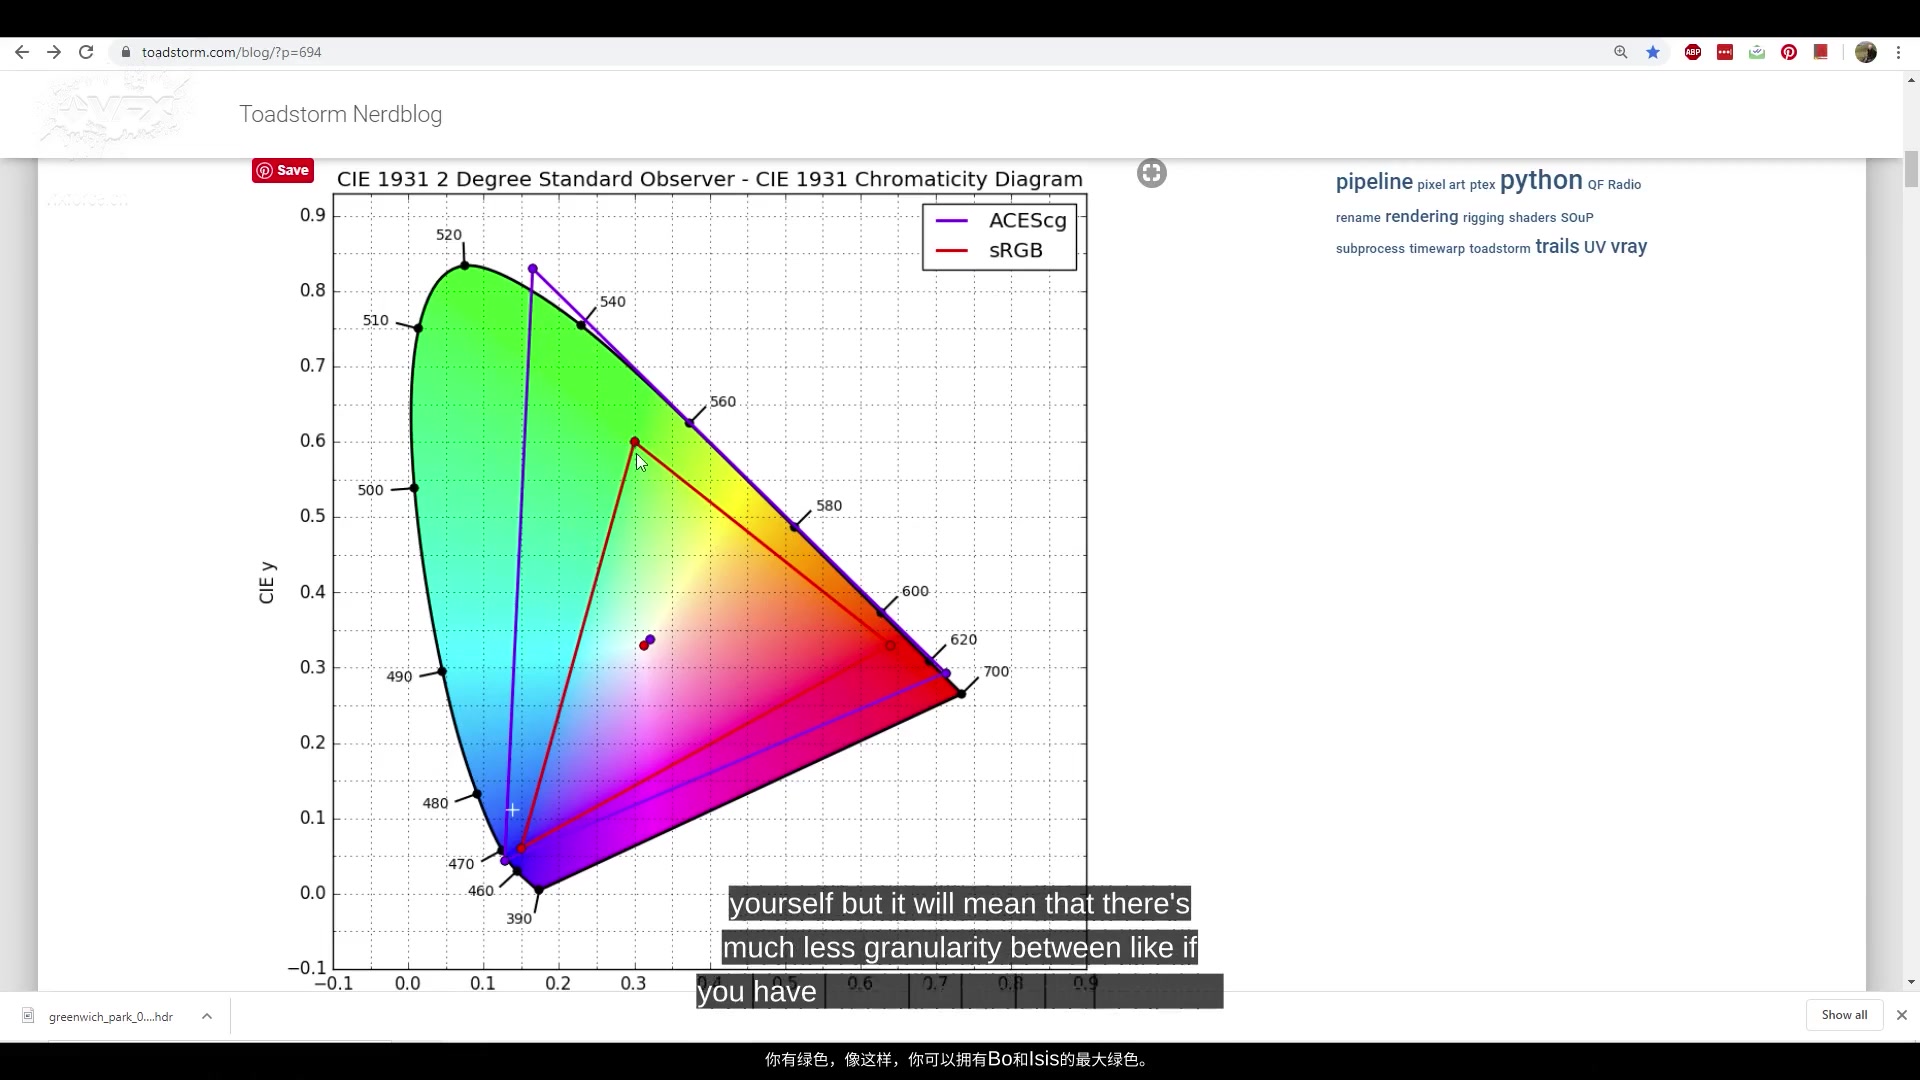Click the image visual search overlay icon
Viewport: 1920px width, 1080px height.
click(1152, 173)
